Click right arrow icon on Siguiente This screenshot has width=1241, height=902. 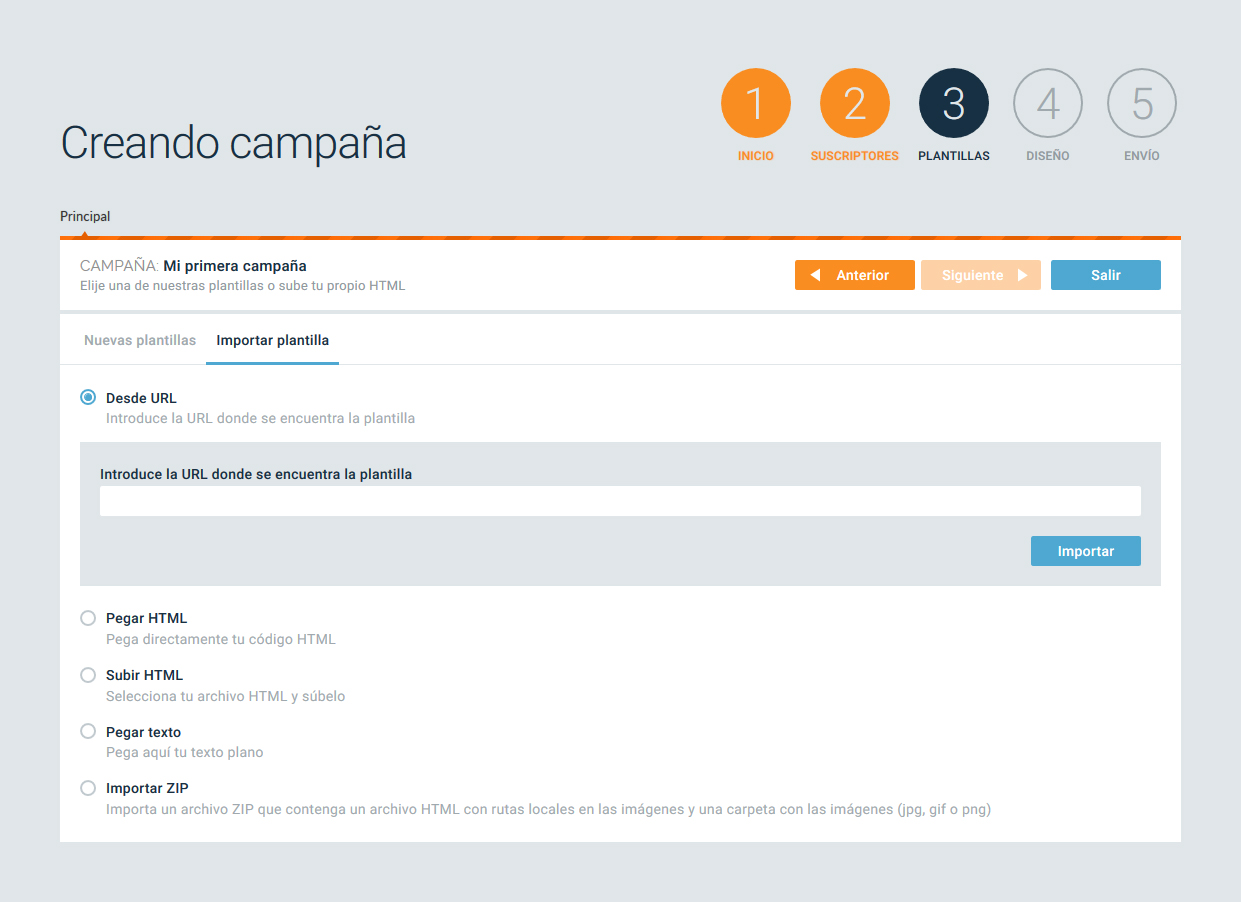point(1022,275)
